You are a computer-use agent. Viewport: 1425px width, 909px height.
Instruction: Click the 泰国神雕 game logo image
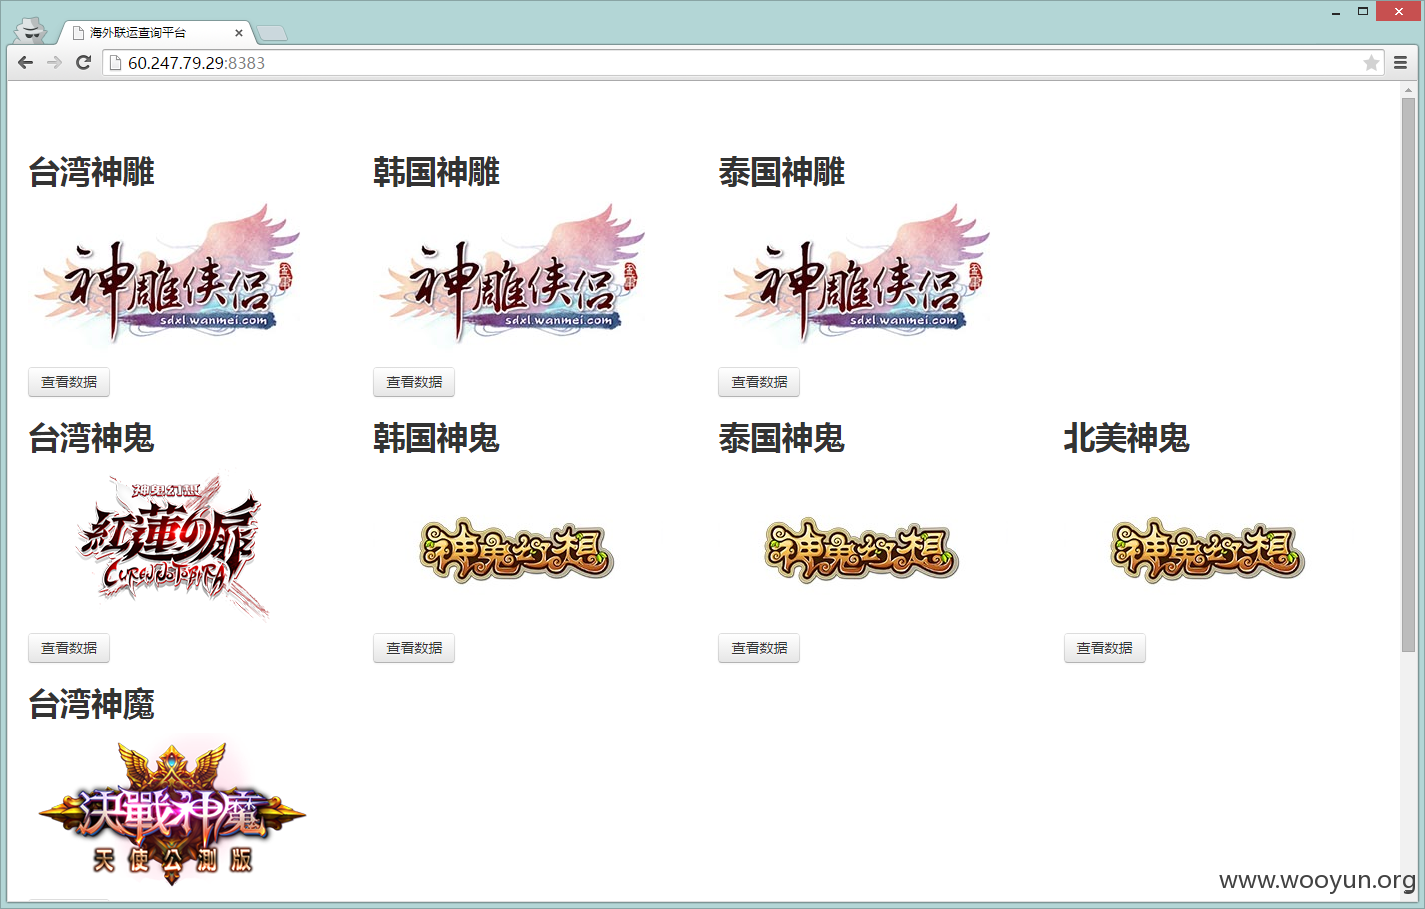[857, 274]
